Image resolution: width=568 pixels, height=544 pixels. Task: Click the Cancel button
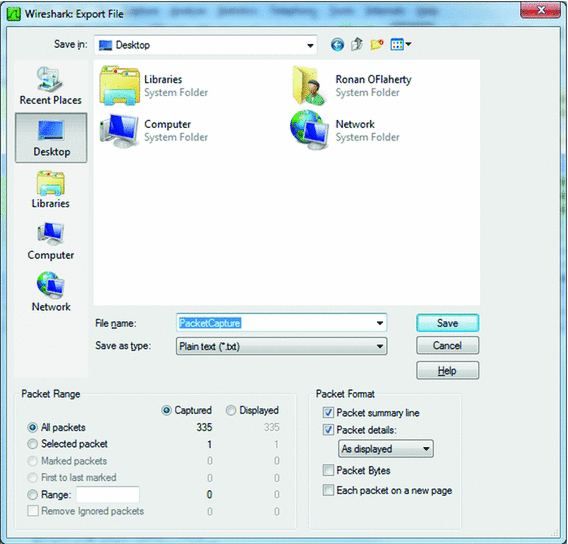447,346
